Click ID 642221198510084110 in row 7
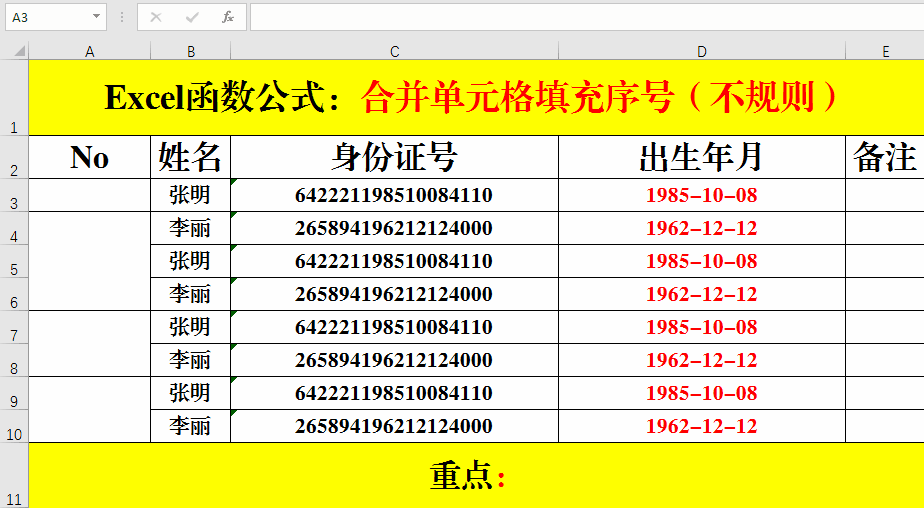The height and width of the screenshot is (508, 924). click(x=394, y=327)
